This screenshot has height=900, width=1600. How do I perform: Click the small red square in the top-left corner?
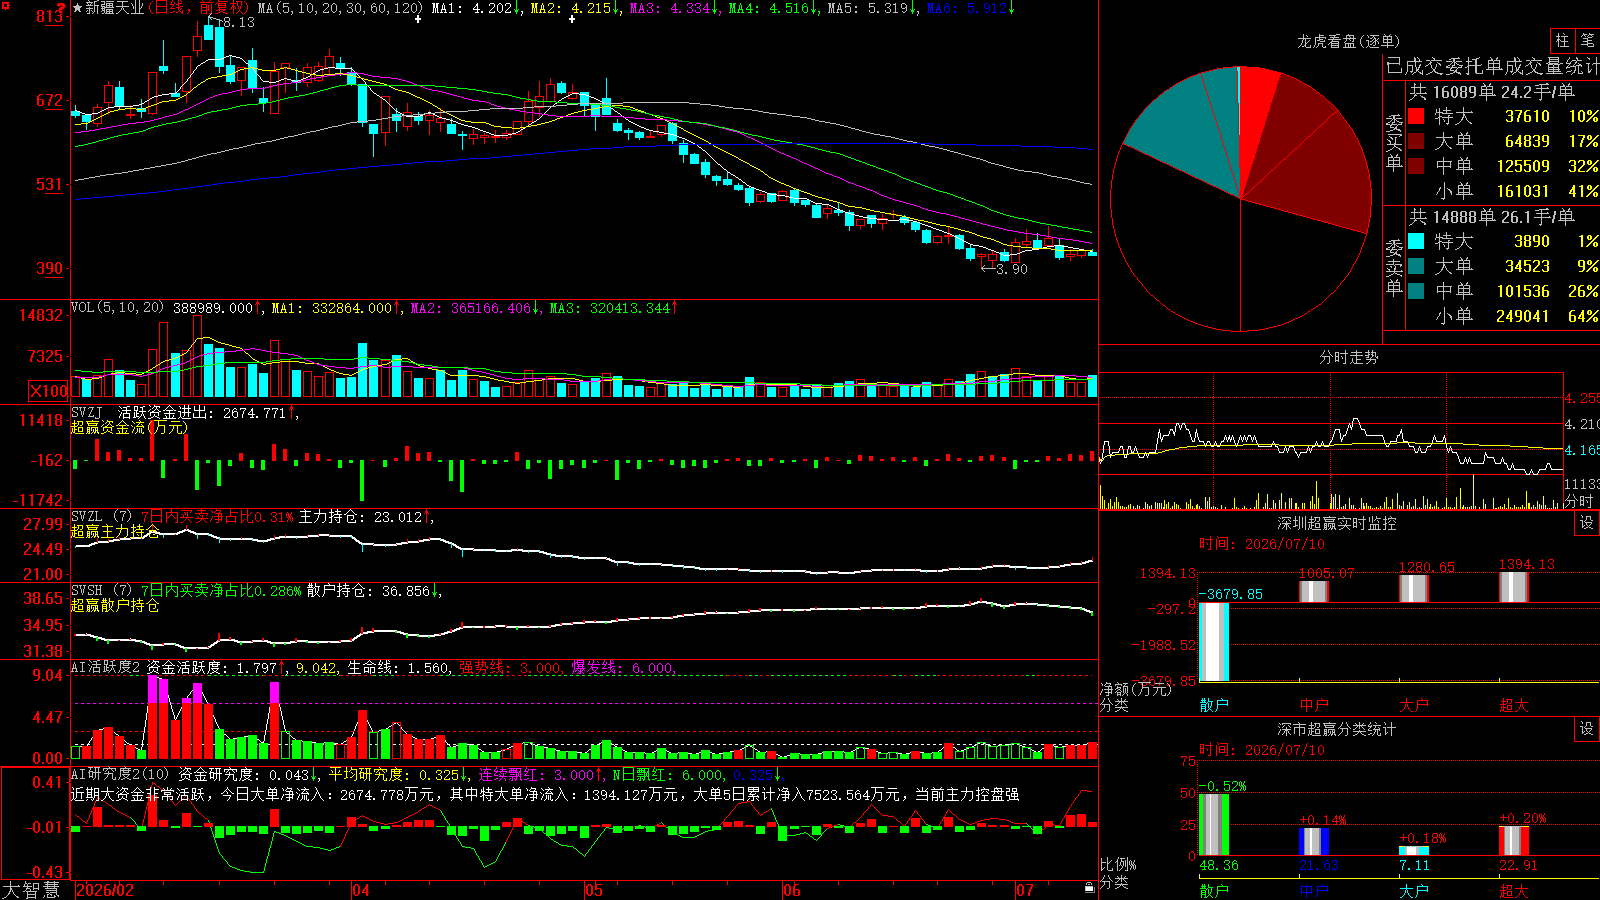click(7, 6)
